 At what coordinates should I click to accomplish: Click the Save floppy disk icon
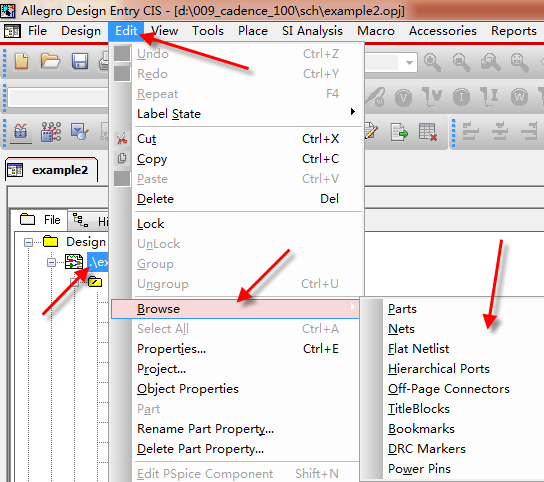[80, 61]
